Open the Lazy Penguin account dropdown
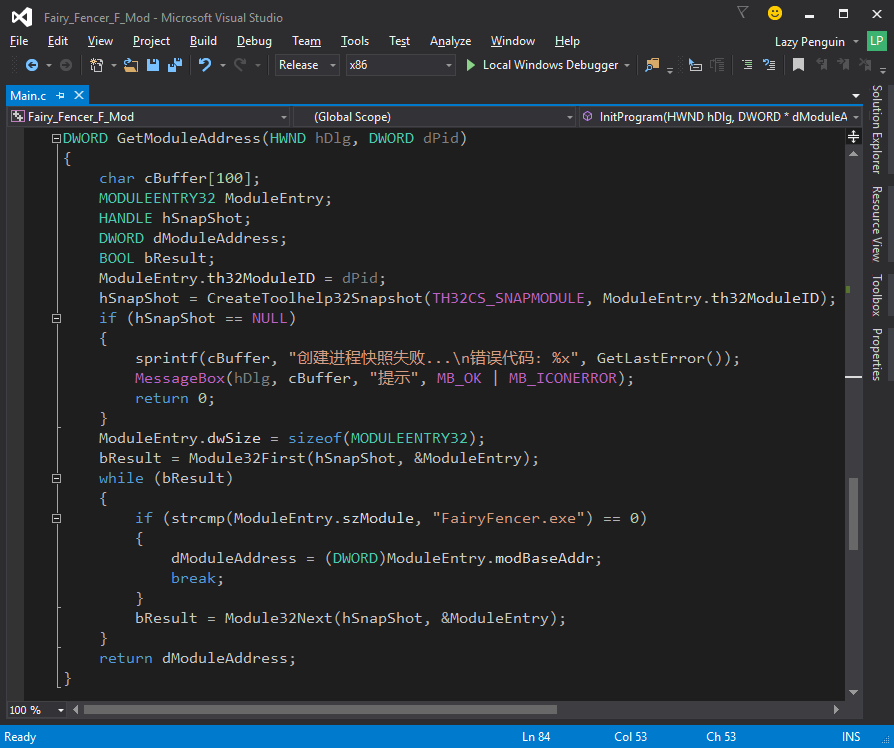This screenshot has width=894, height=748. coord(816,42)
